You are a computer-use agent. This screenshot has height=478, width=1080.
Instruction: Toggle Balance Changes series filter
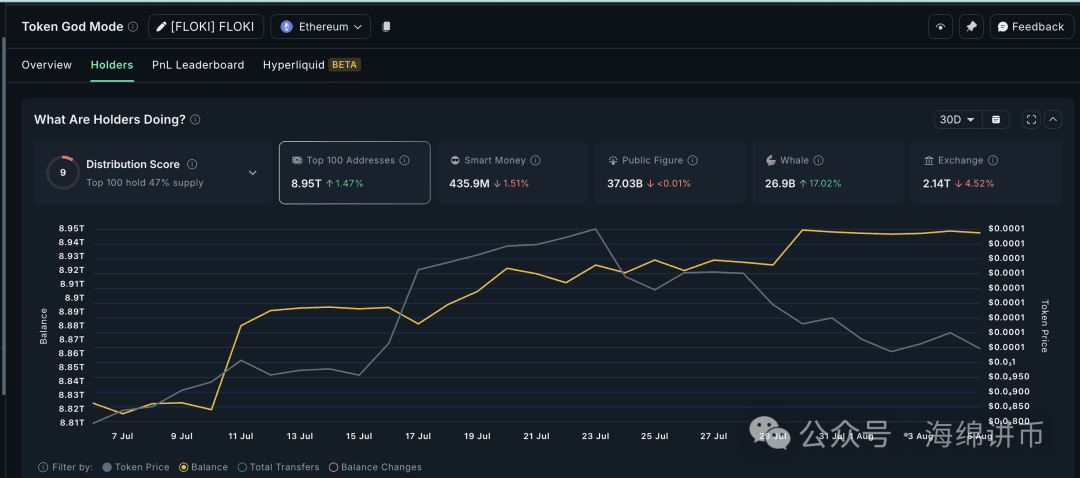coord(375,467)
